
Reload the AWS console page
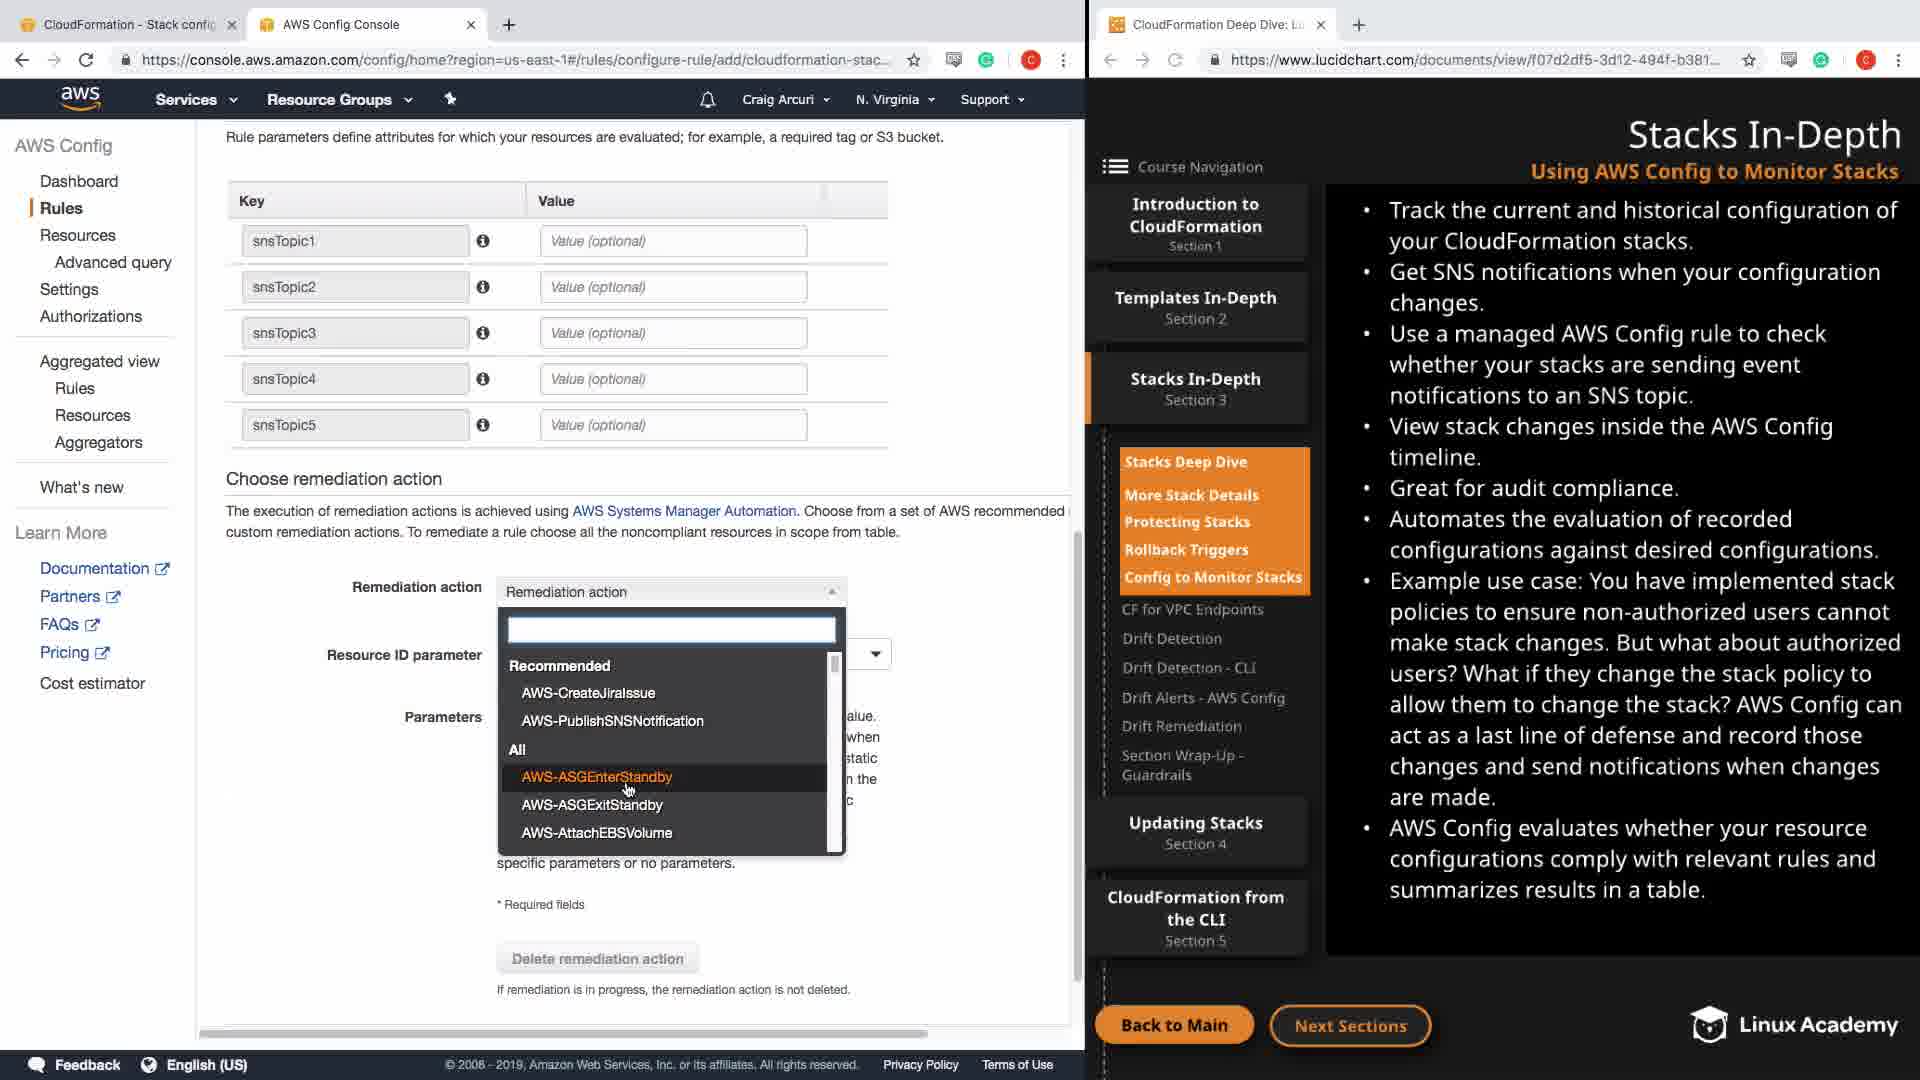86,60
